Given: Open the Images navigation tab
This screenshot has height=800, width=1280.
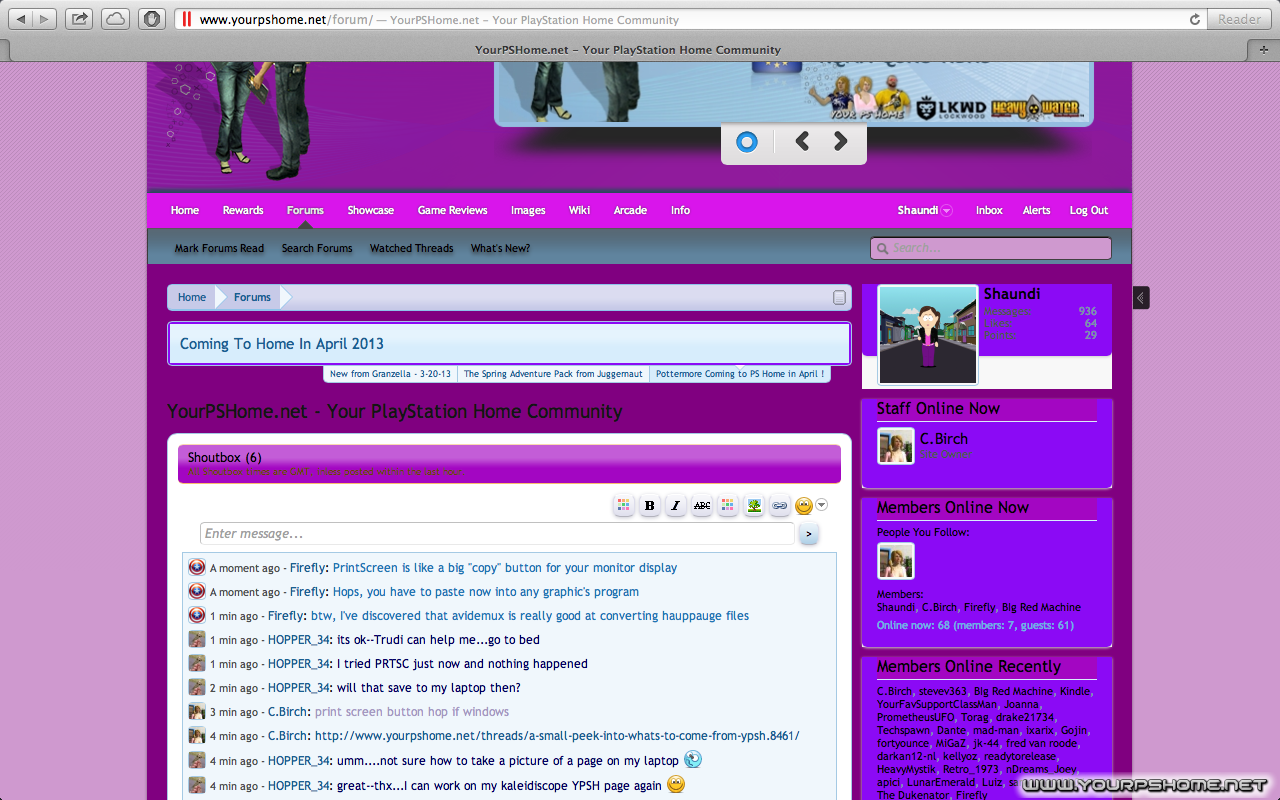Looking at the screenshot, I should tap(528, 210).
